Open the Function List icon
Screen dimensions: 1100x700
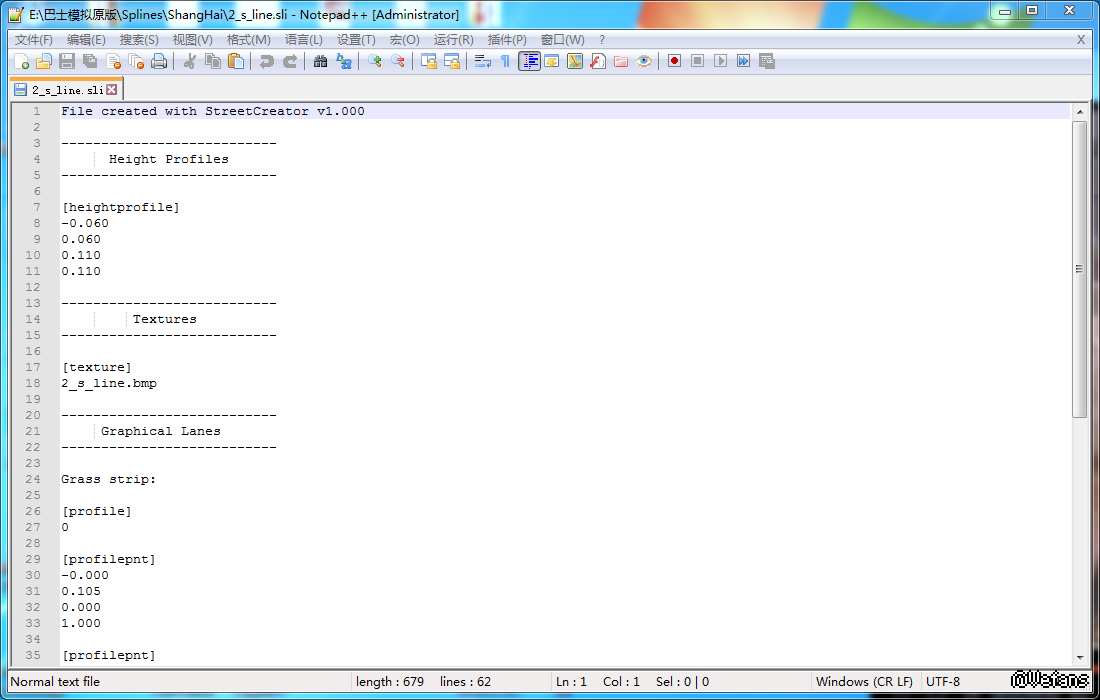click(598, 62)
